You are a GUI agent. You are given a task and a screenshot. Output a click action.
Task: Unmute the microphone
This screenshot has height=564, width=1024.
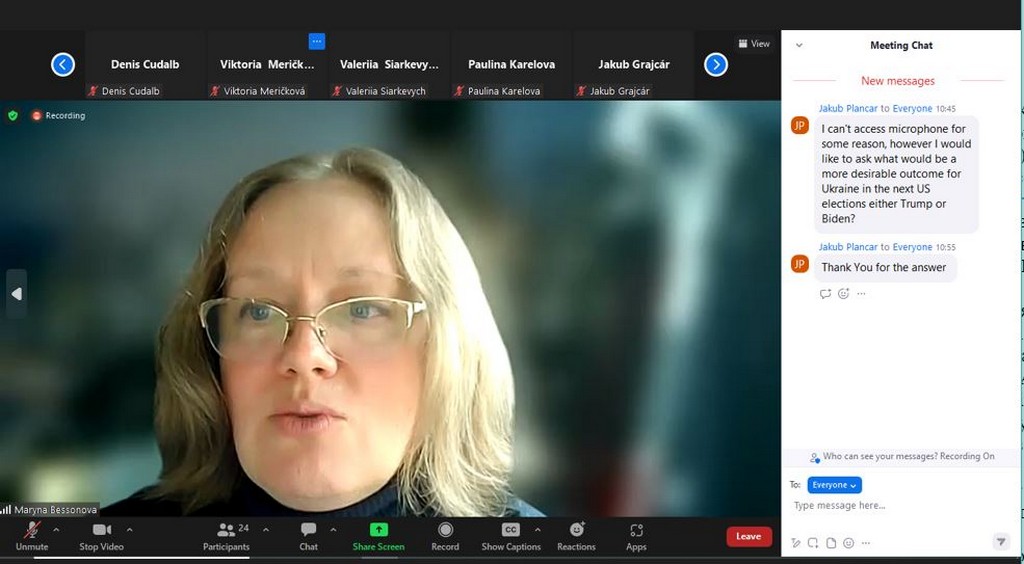tap(32, 535)
